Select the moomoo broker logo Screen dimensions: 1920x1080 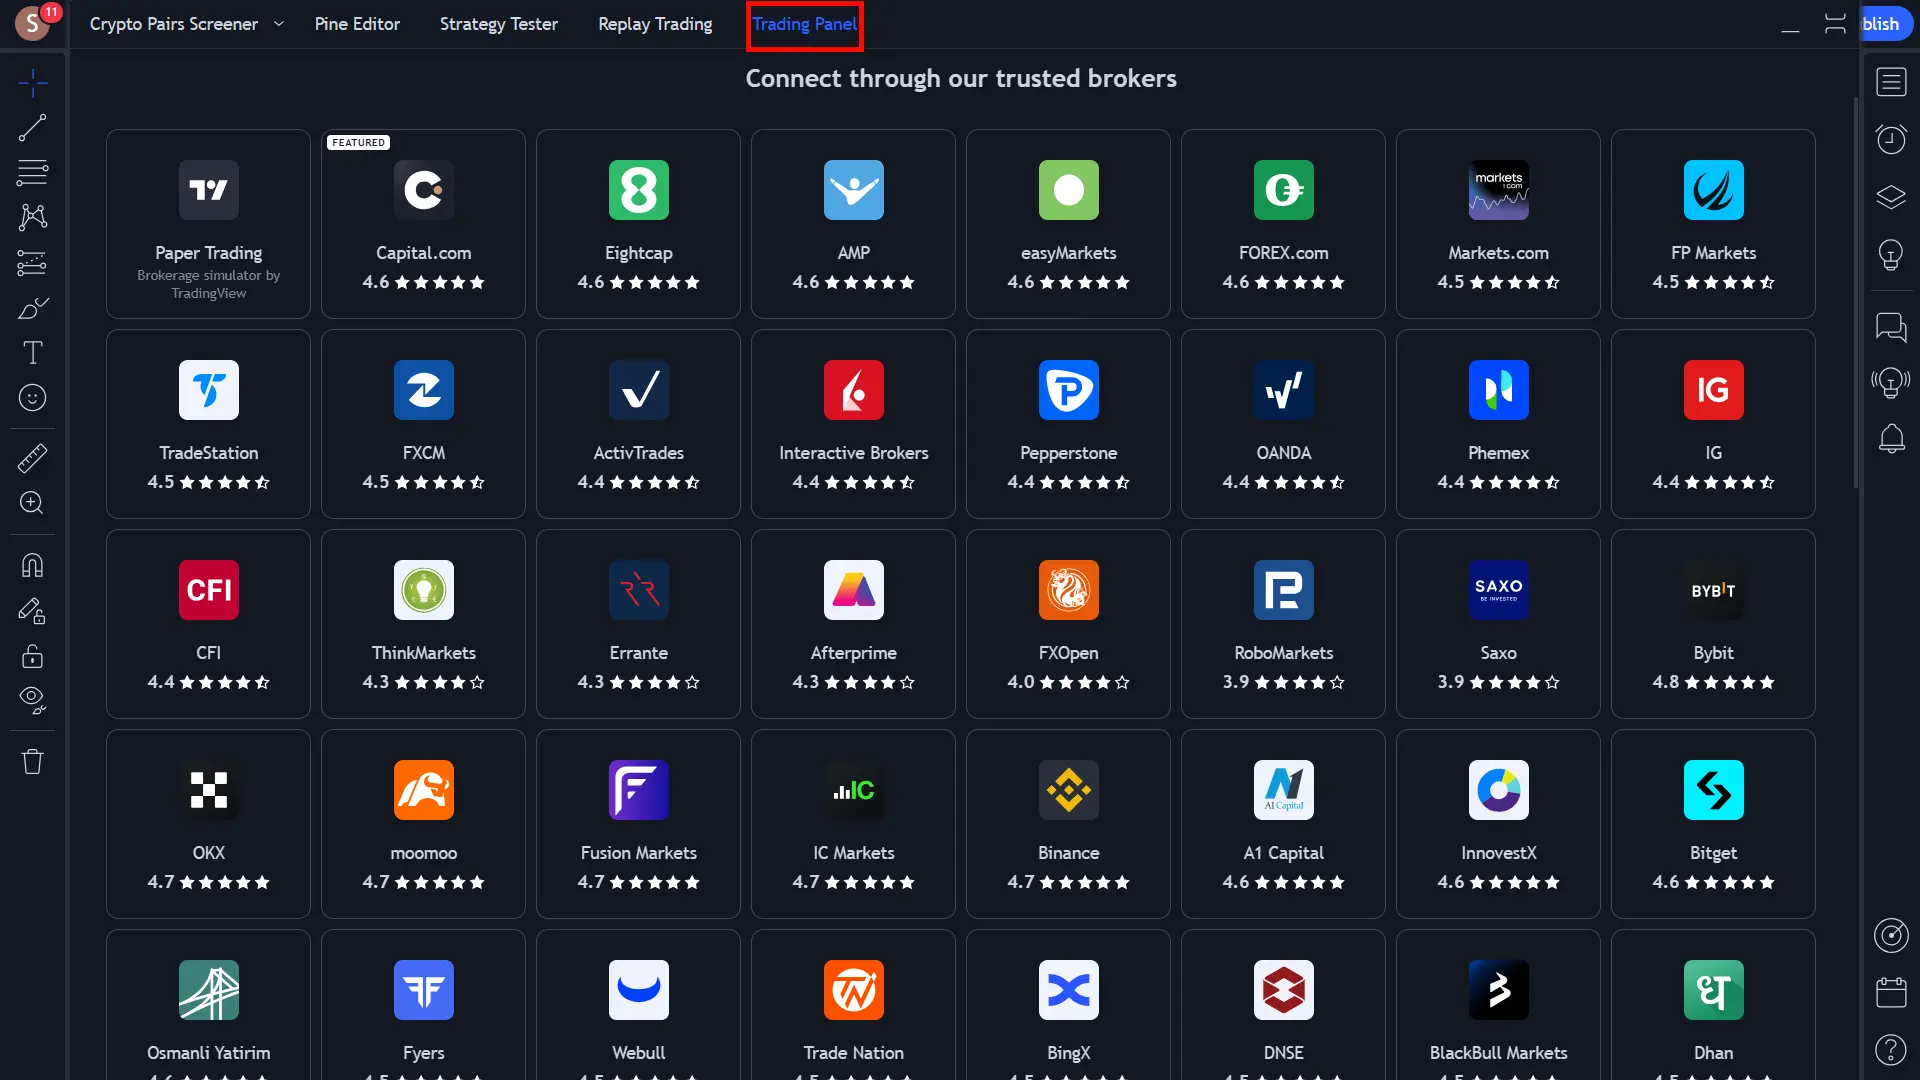coord(423,790)
